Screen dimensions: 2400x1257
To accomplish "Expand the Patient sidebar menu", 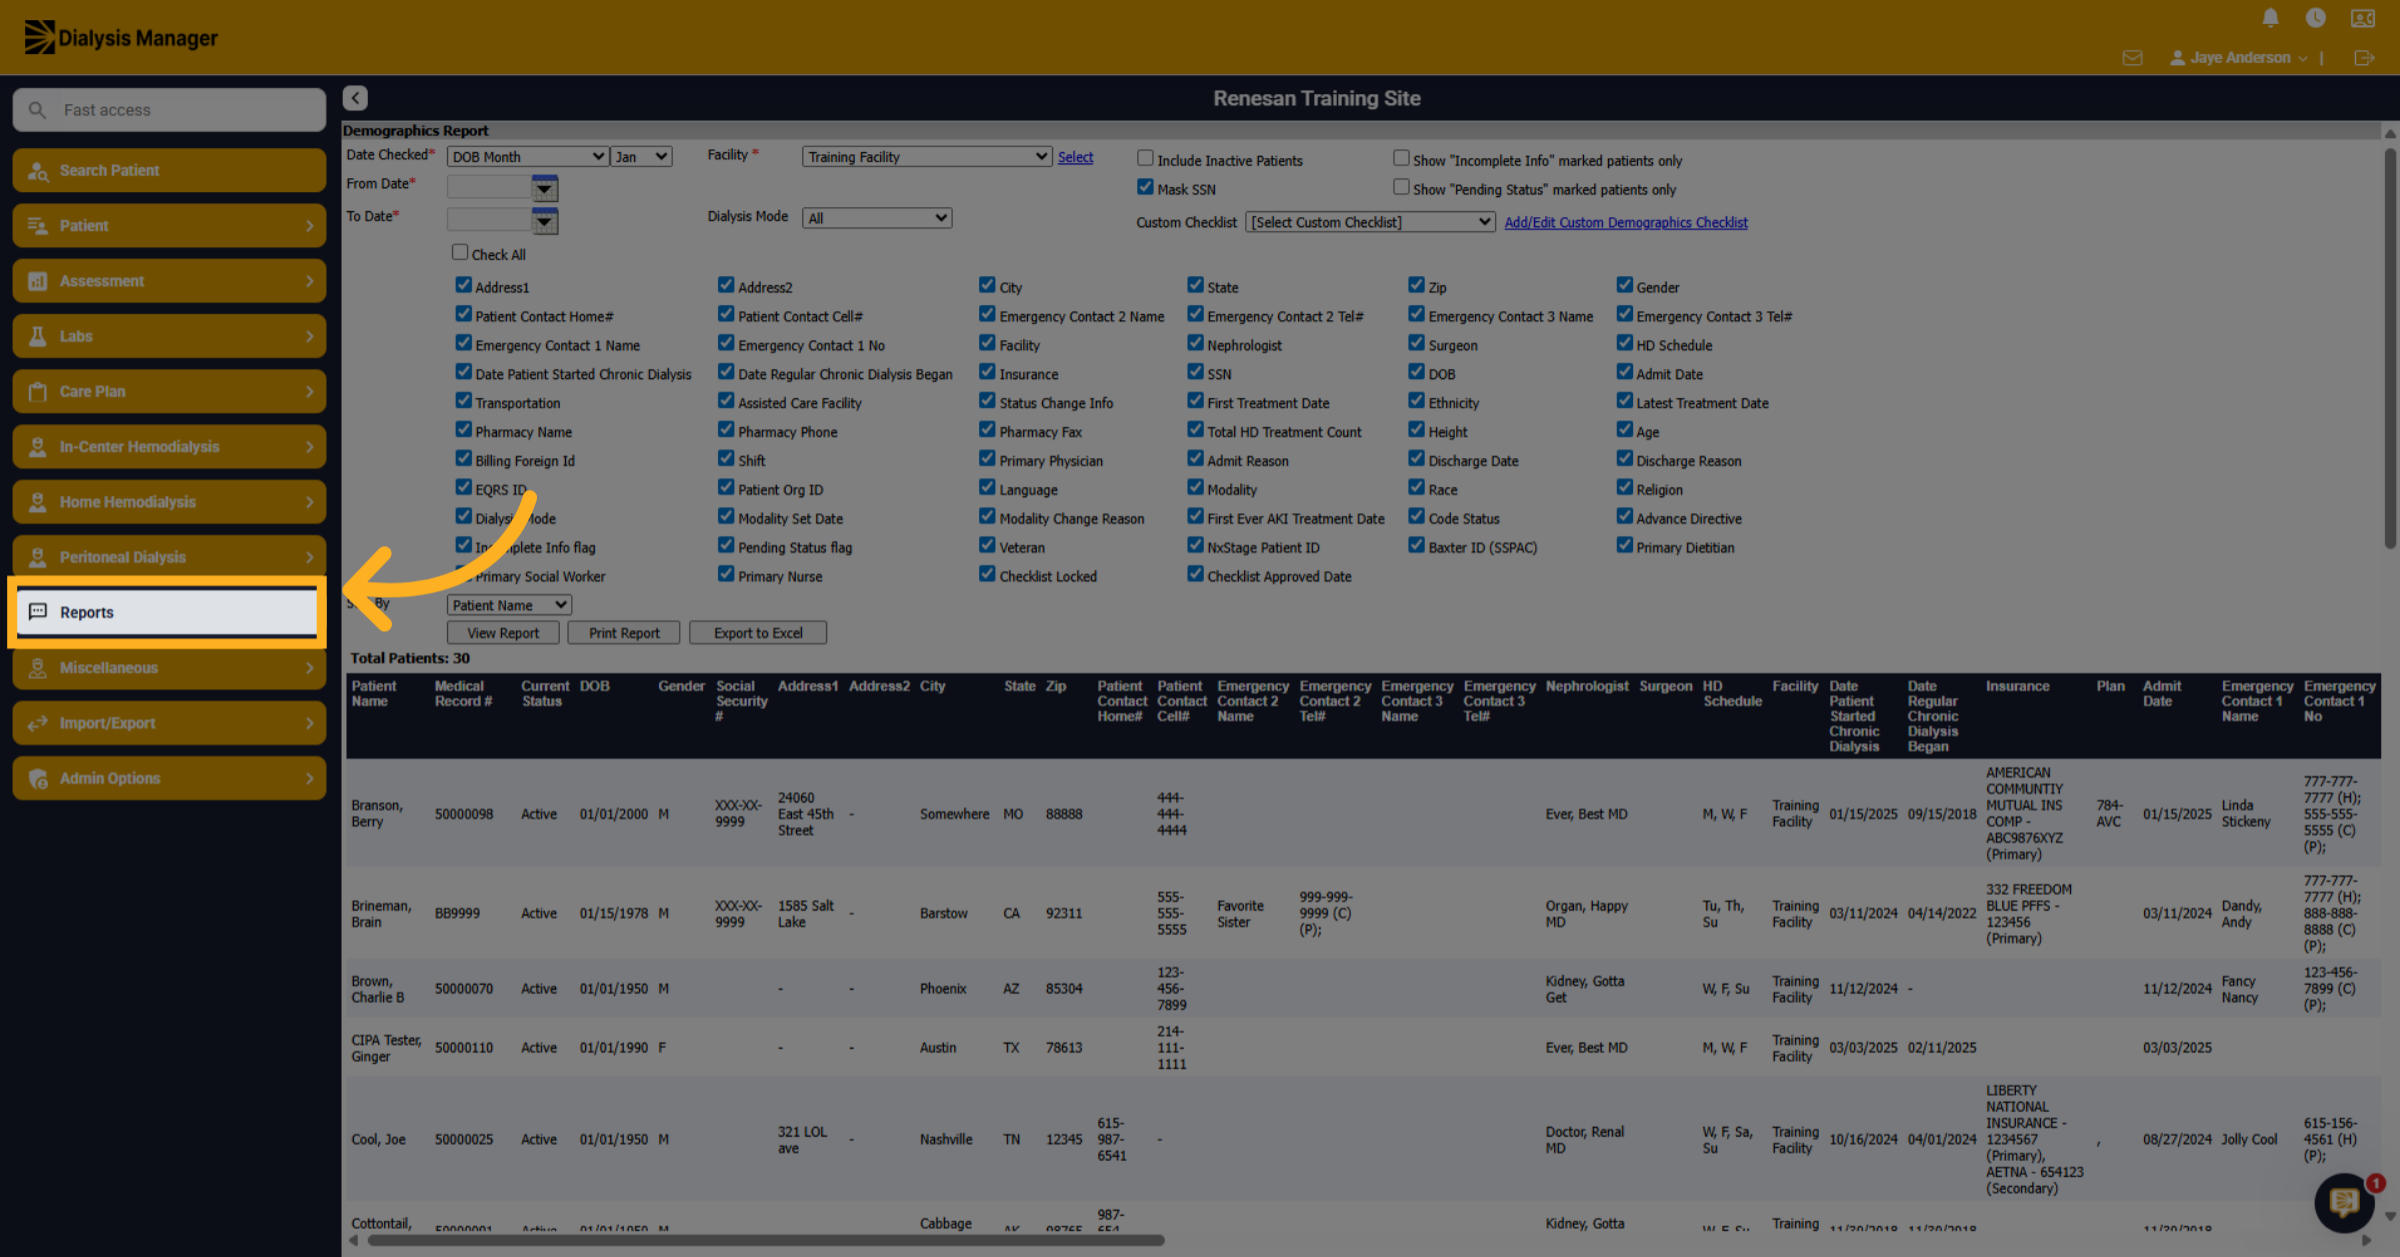I will [169, 226].
